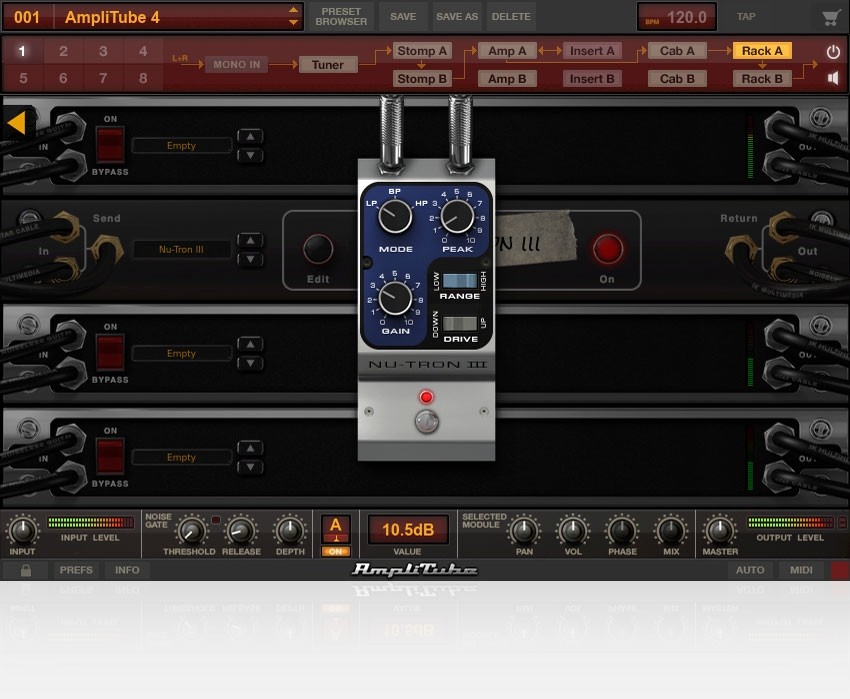Select previous module in third rack slot
The width and height of the screenshot is (850, 699).
(250, 344)
